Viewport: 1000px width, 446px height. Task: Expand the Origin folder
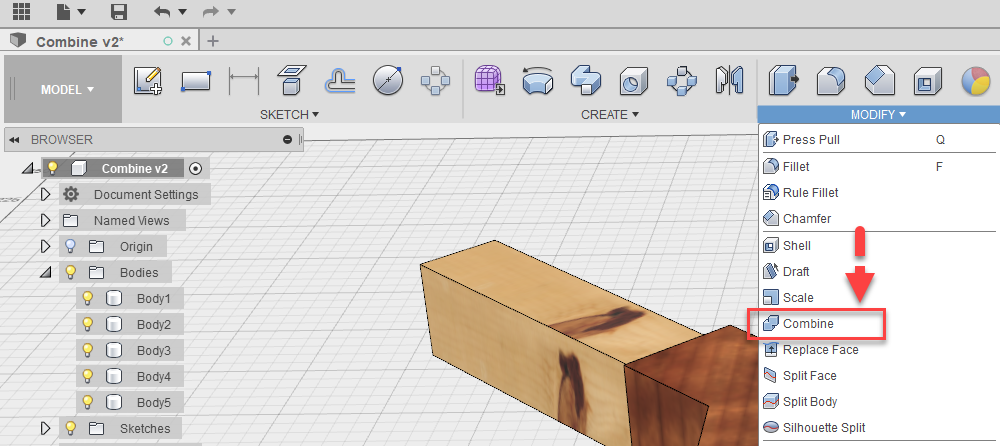tap(45, 246)
